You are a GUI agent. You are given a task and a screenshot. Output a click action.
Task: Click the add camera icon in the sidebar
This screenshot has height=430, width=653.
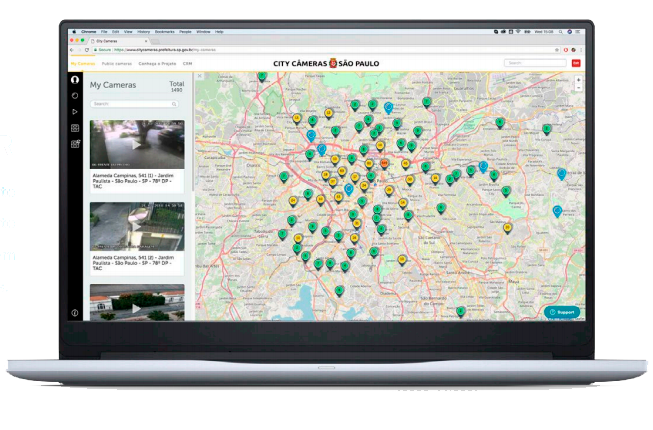click(x=75, y=145)
